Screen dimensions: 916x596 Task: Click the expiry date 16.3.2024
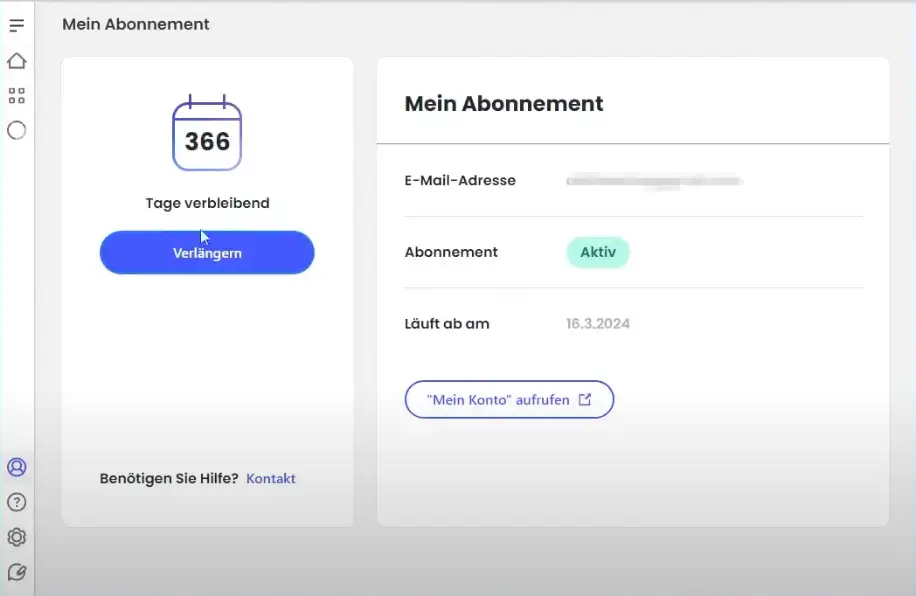(598, 323)
